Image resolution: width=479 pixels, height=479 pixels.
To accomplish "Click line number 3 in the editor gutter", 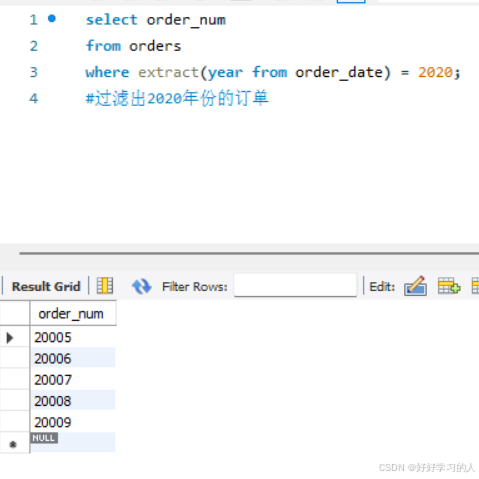I will click(34, 72).
